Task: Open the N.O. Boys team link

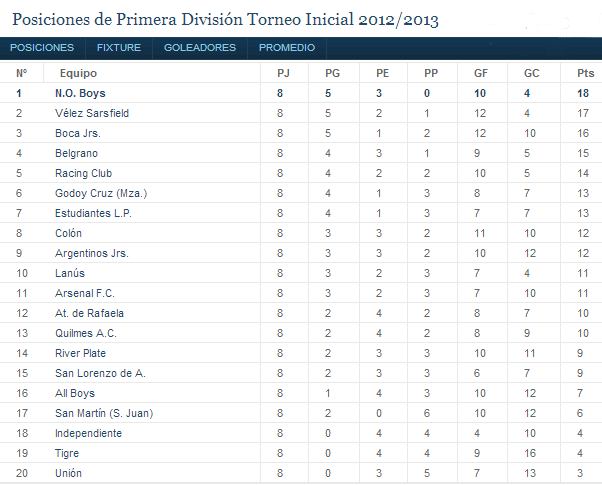Action: tap(80, 93)
